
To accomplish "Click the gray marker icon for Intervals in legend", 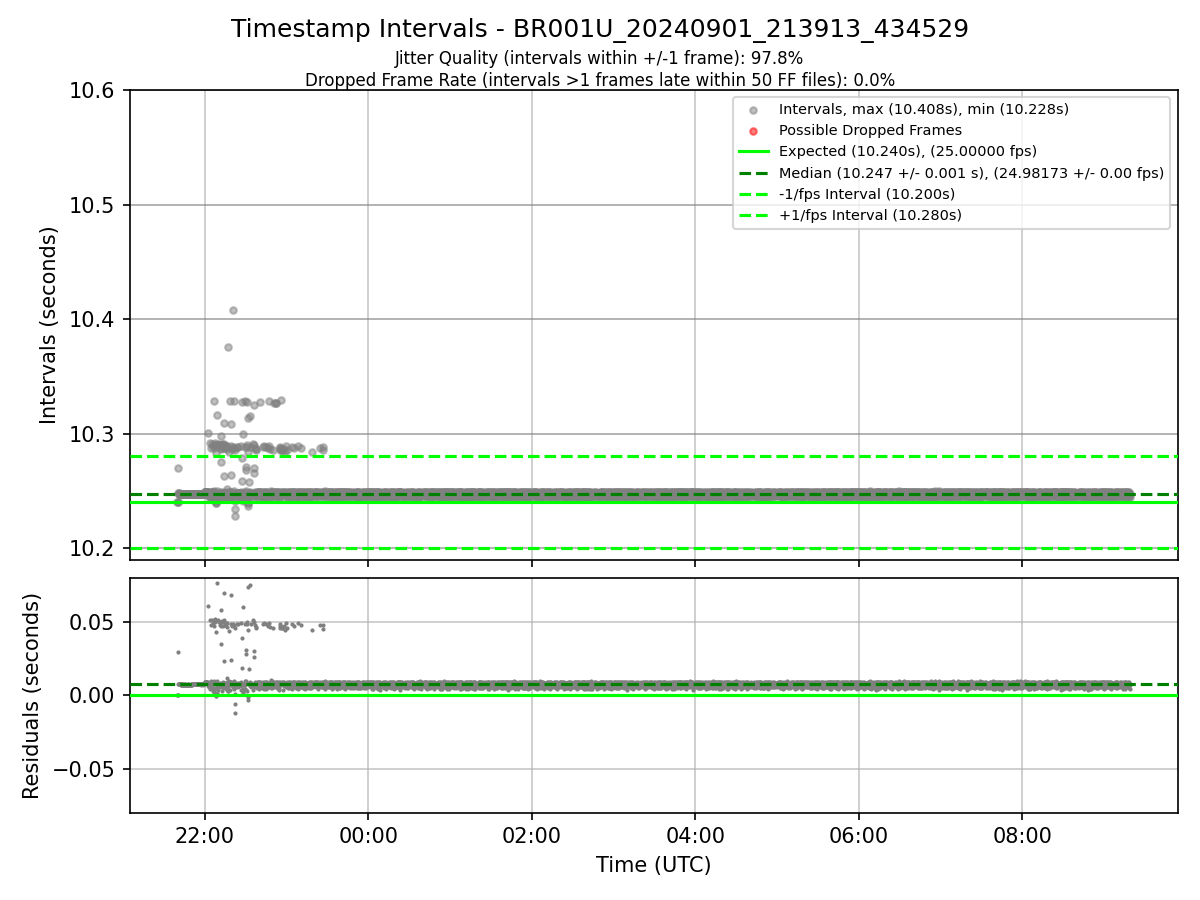I will click(x=754, y=110).
